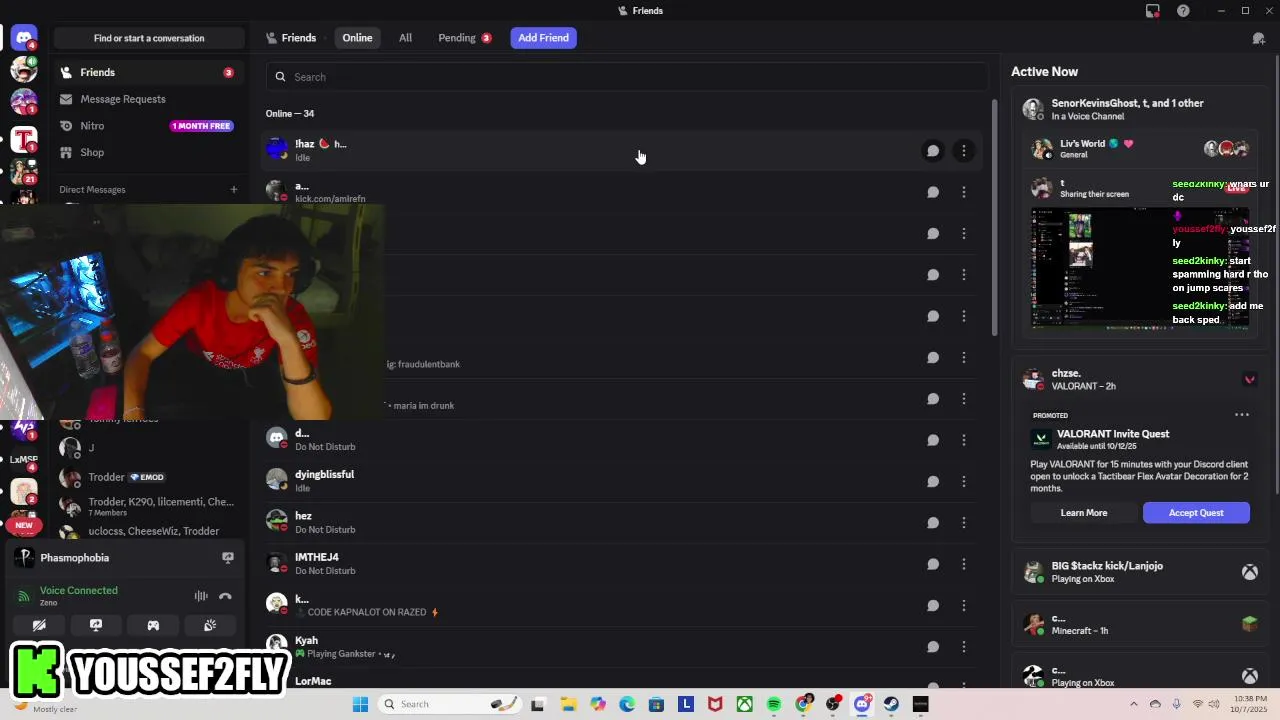Click the Add Friend button
The width and height of the screenshot is (1280, 720).
pyautogui.click(x=543, y=38)
